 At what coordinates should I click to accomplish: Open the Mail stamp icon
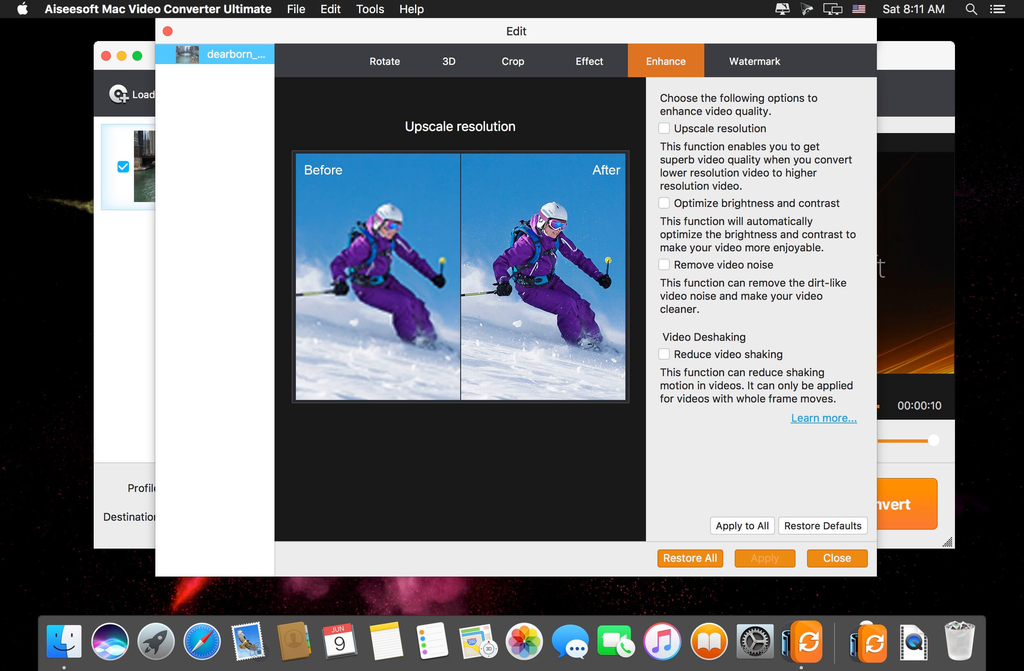pos(248,640)
